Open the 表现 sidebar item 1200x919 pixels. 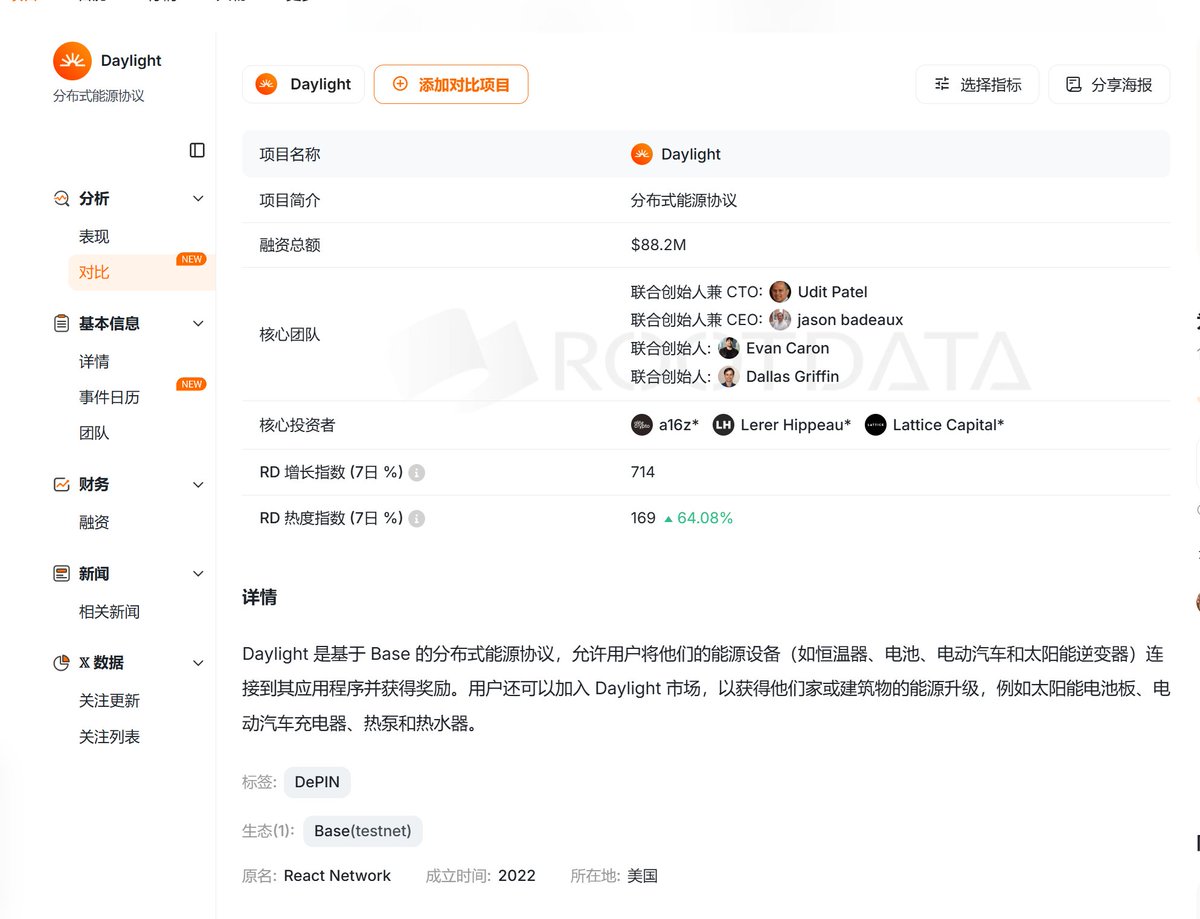[x=94, y=236]
